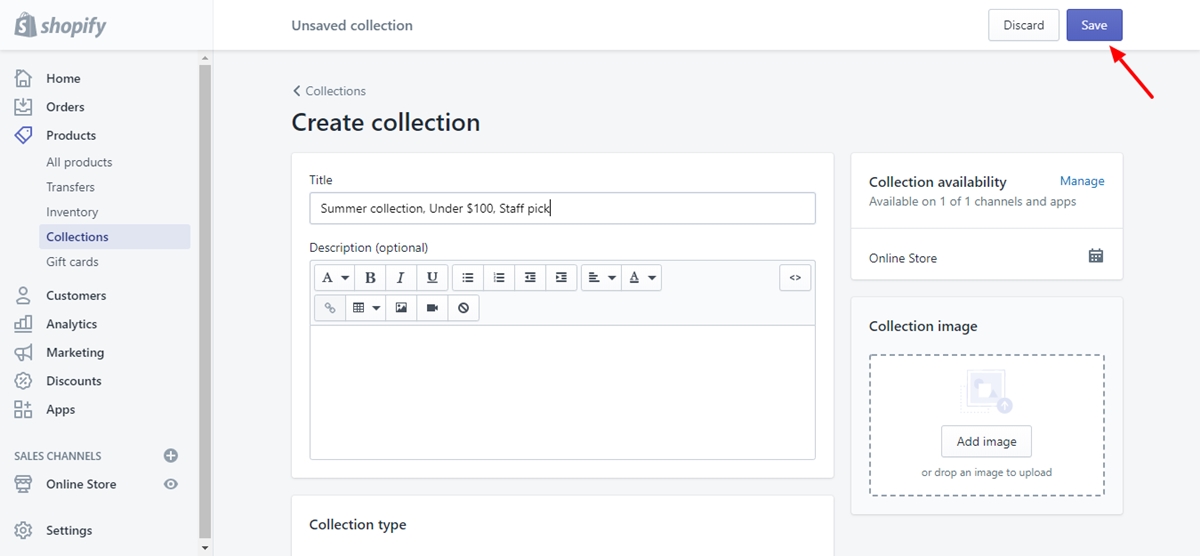Click into the Title input field
This screenshot has width=1200, height=556.
point(562,208)
